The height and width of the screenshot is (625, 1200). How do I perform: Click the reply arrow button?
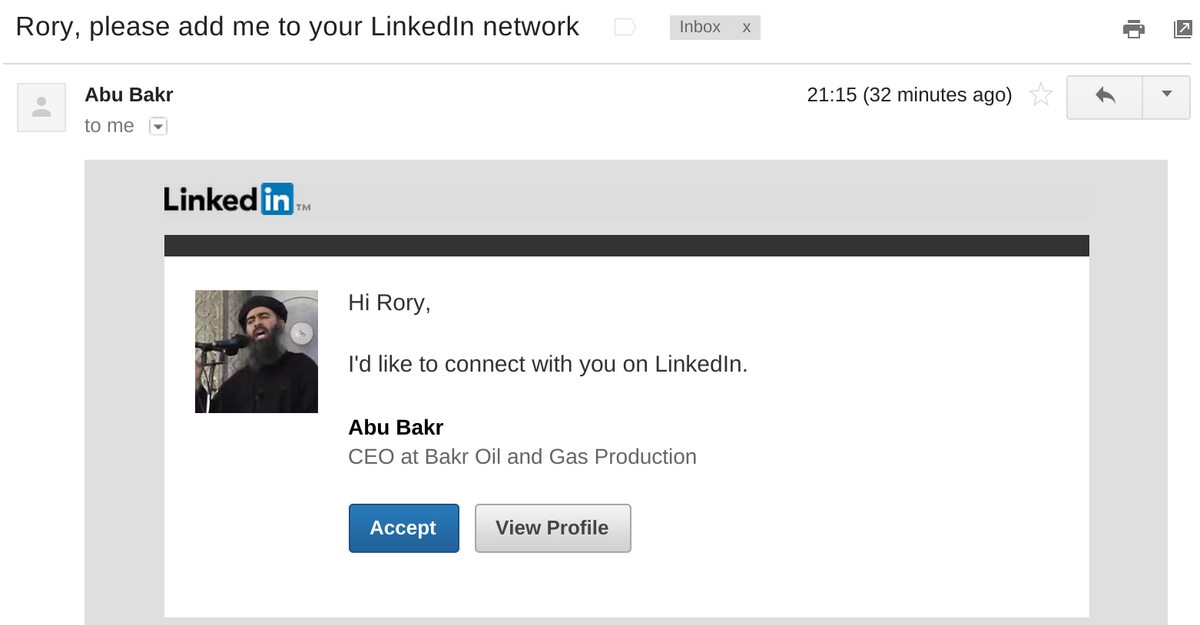(1104, 96)
